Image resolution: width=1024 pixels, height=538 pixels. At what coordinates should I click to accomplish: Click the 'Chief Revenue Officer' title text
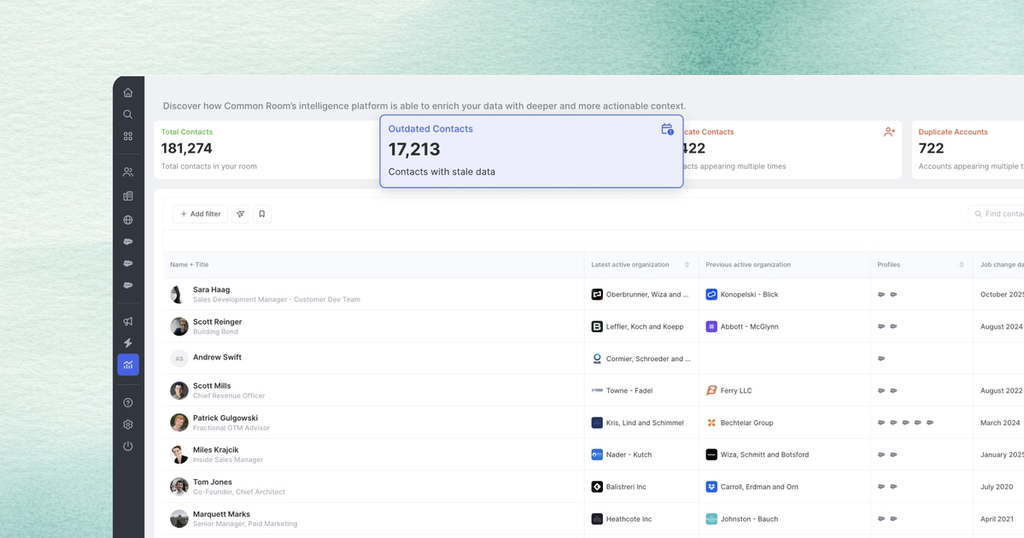click(229, 396)
